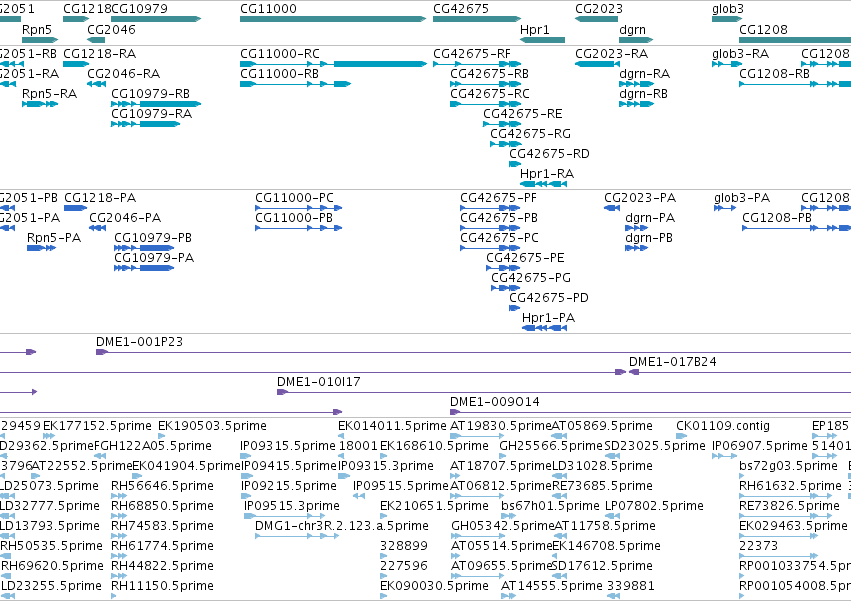Select the CG10979-PB protein feature
The height and width of the screenshot is (601, 851).
144,248
